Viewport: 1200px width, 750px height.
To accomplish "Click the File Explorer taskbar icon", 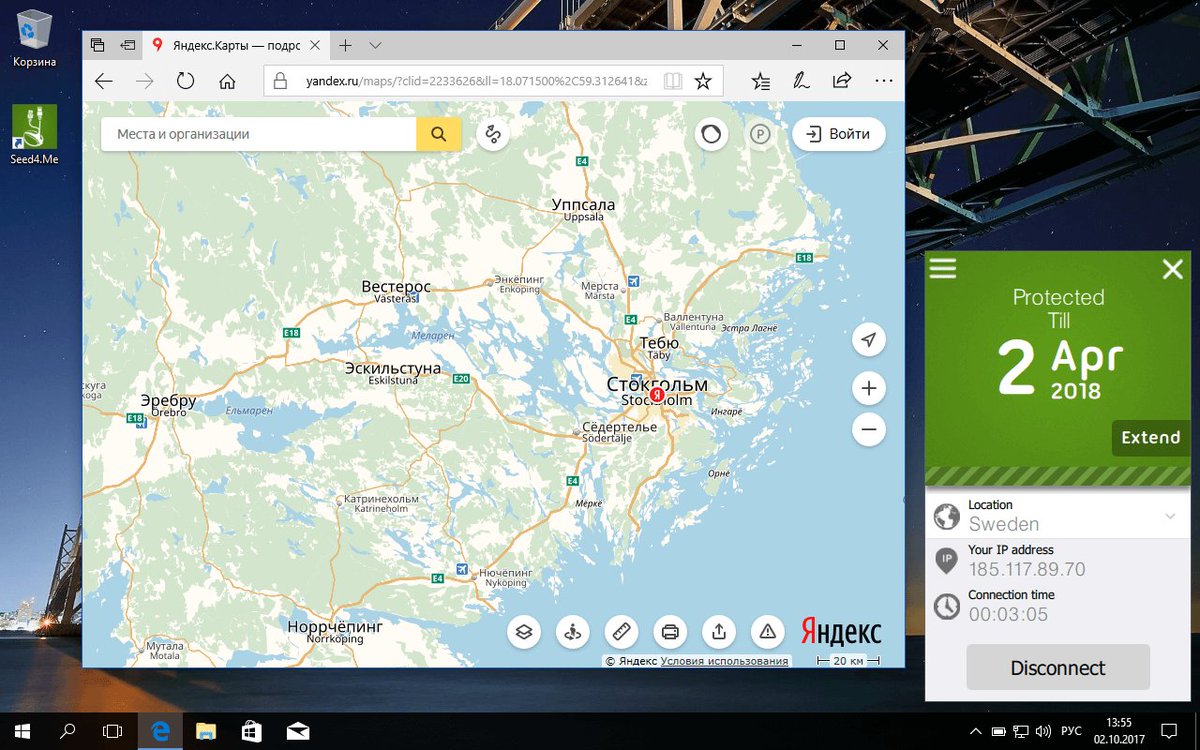I will point(205,731).
